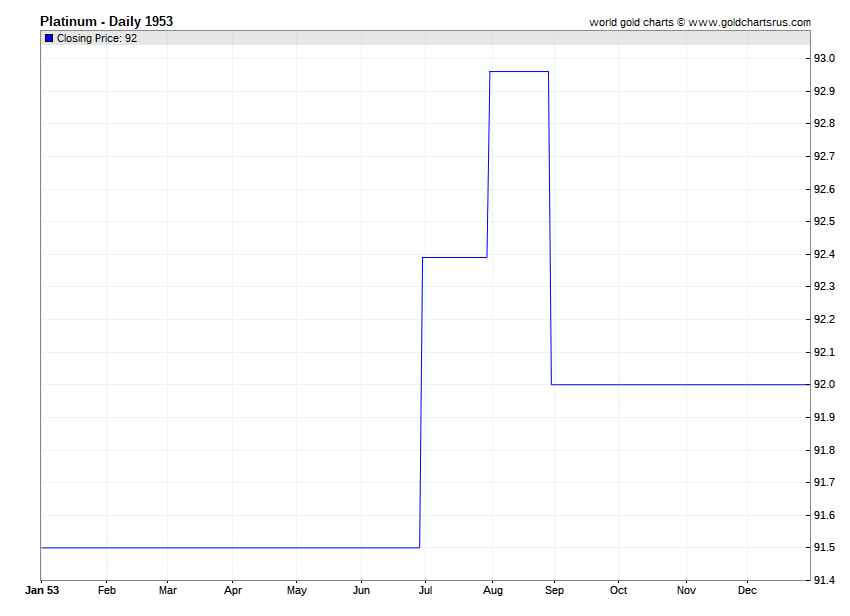This screenshot has height=616, width=850.
Task: Click the 92.7 y-axis value
Action: [x=824, y=156]
